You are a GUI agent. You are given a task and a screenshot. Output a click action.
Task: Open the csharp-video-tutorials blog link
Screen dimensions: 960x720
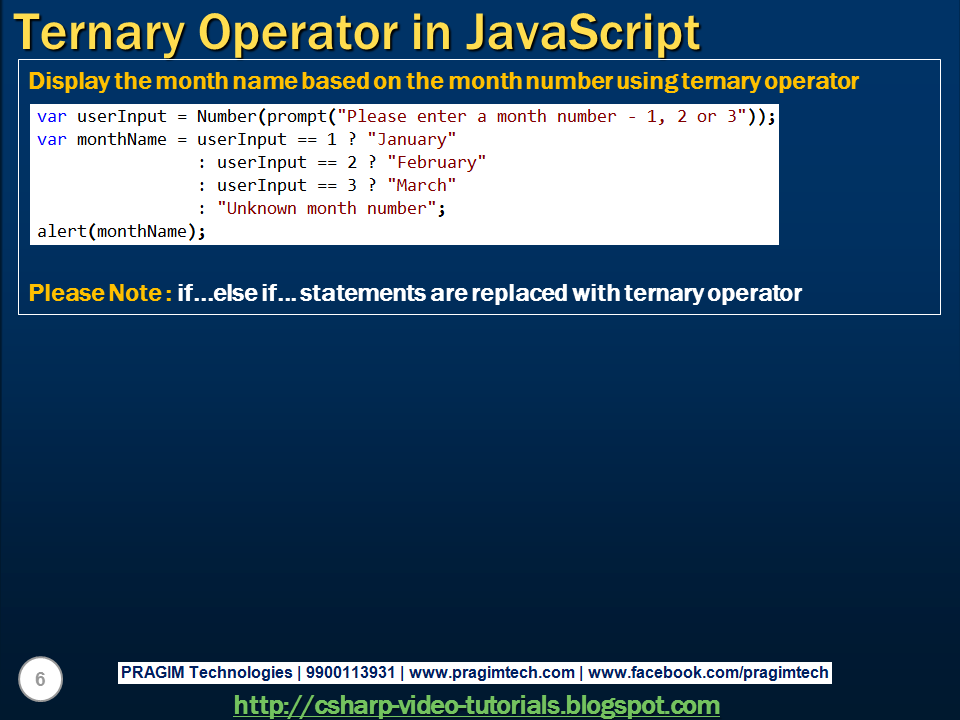477,703
